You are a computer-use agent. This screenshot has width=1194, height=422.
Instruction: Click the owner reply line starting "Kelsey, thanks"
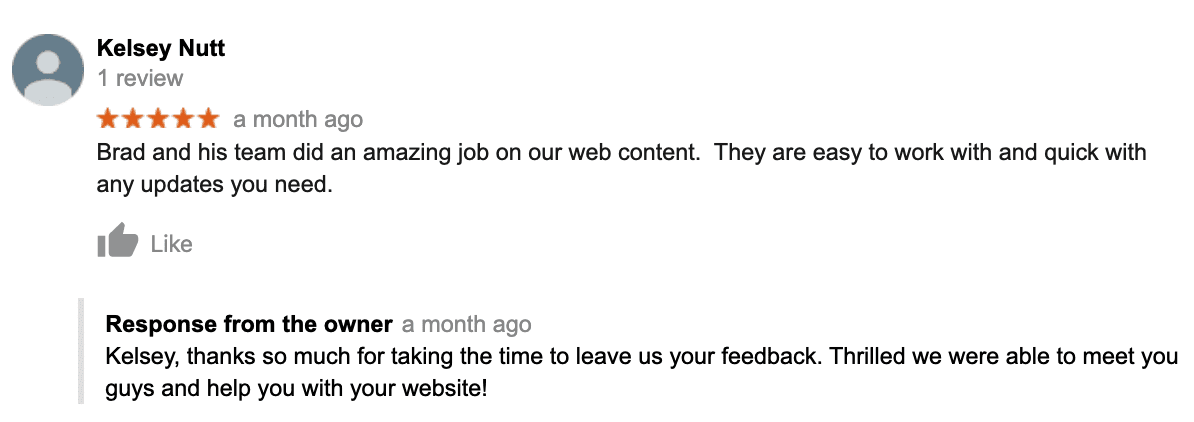pyautogui.click(x=641, y=356)
